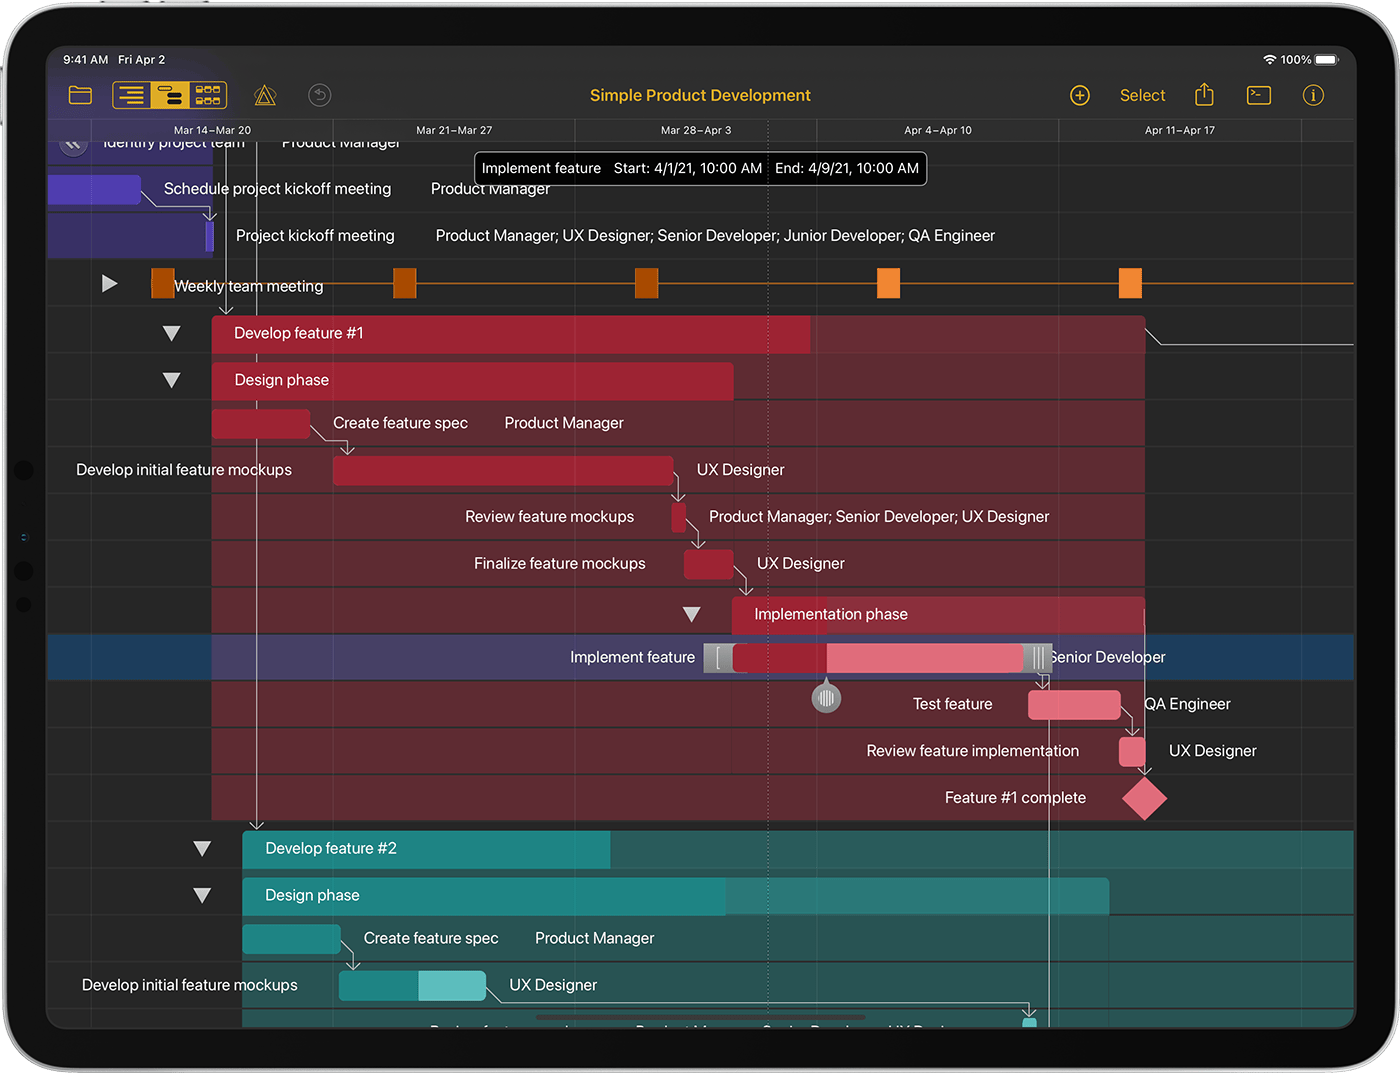
Task: Tap the double-chevron collapse button at left
Action: tap(73, 144)
